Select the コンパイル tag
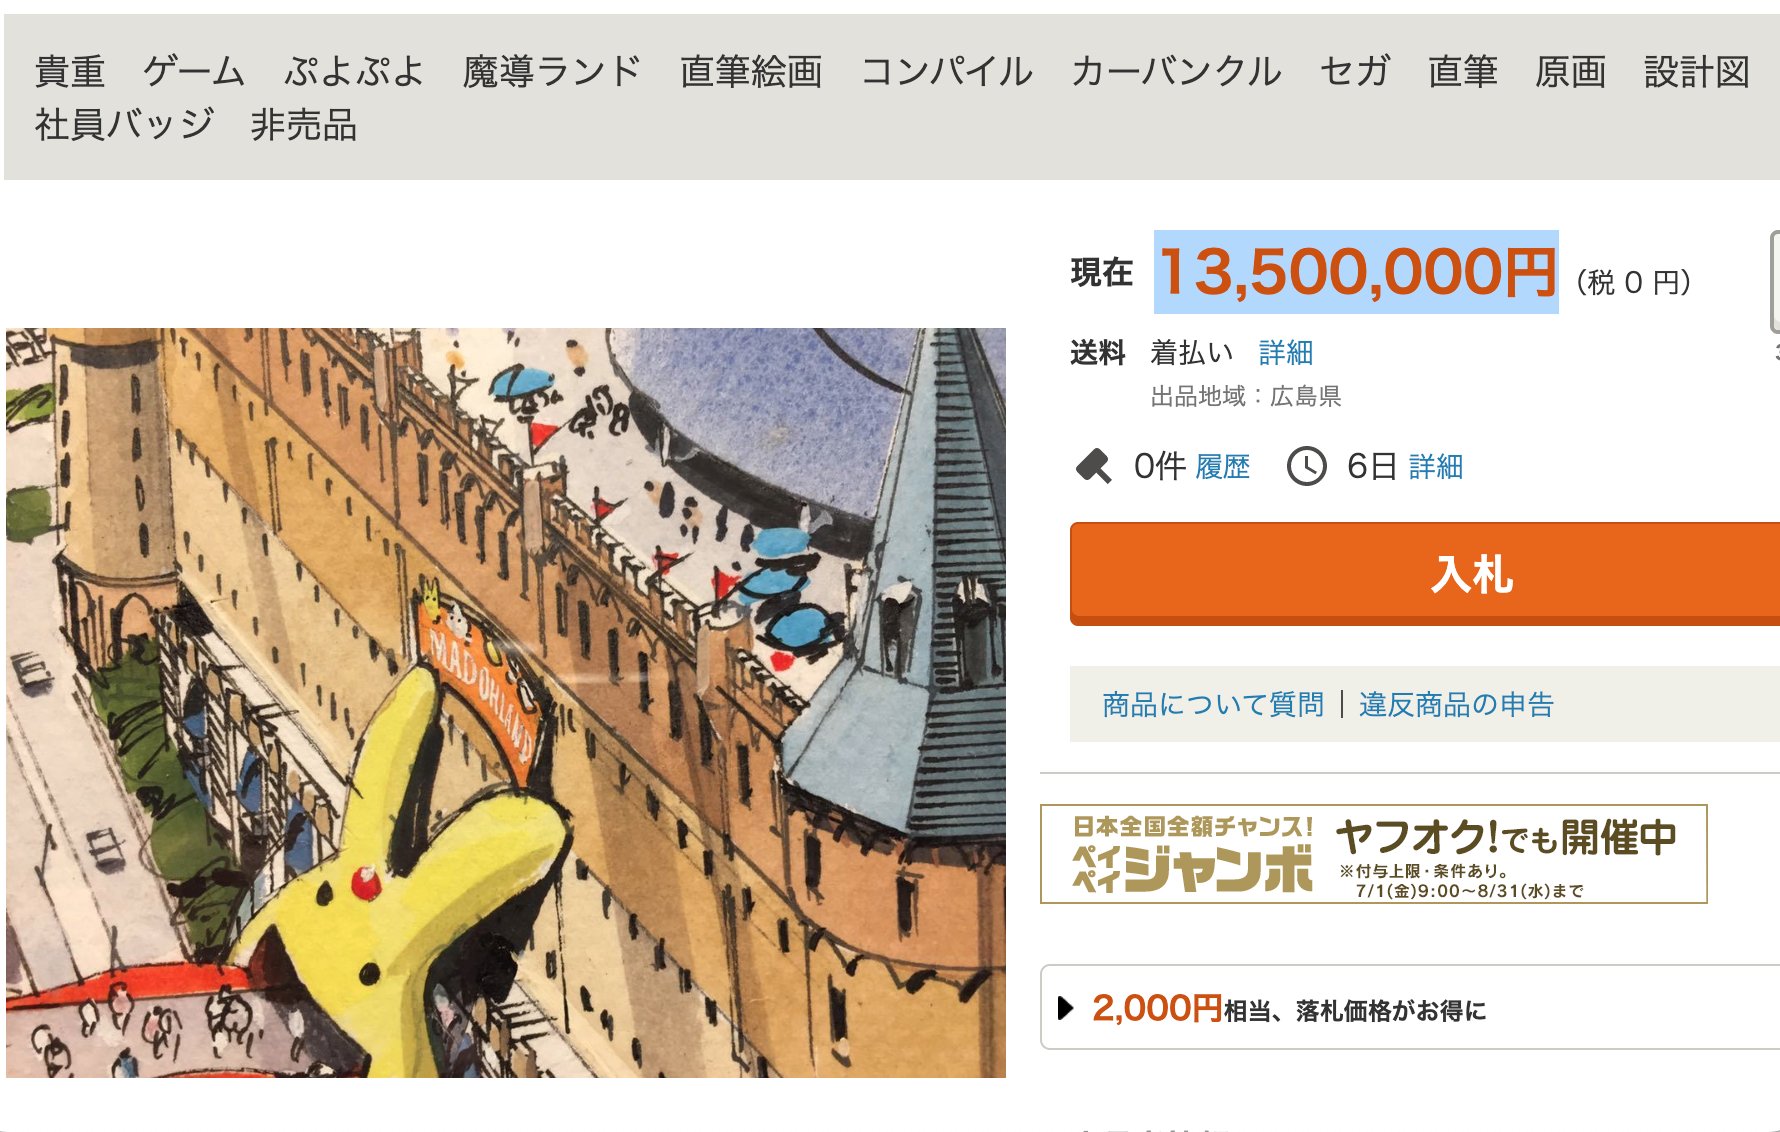The image size is (1780, 1132). (947, 71)
